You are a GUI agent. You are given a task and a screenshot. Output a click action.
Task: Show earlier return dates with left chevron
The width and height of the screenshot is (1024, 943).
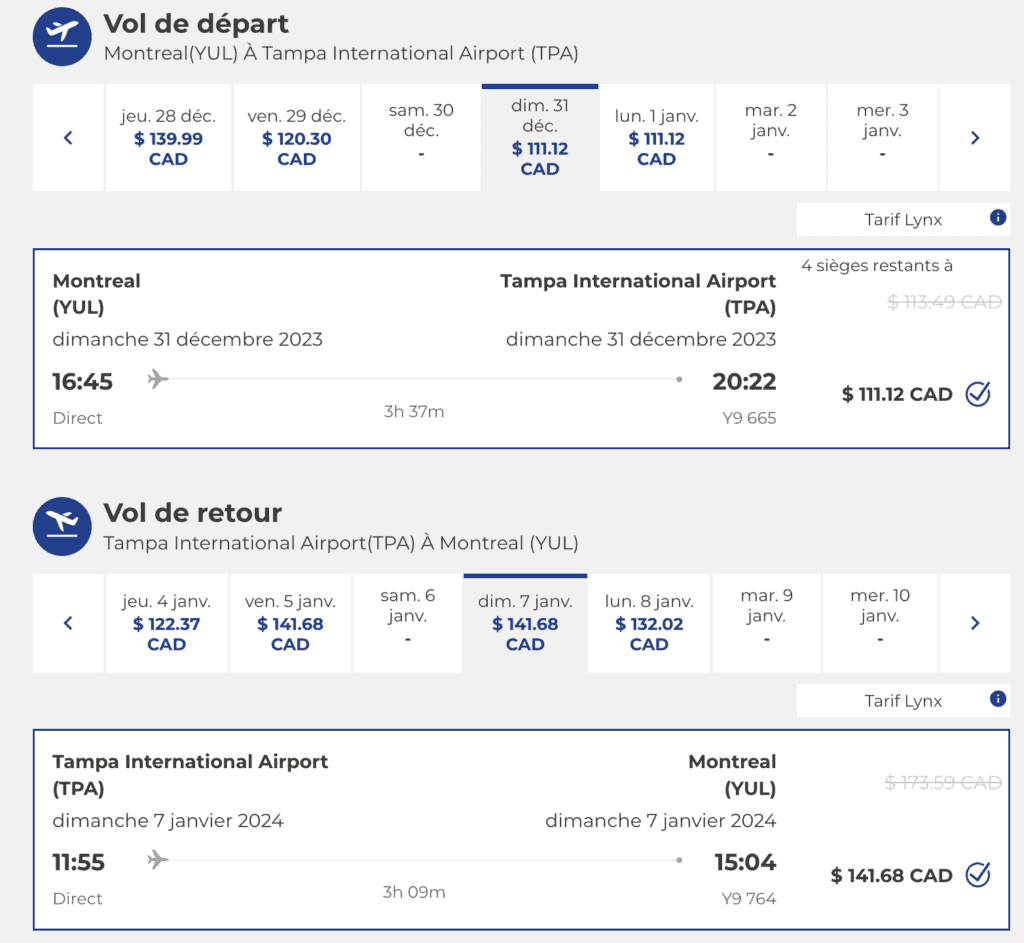click(x=68, y=623)
